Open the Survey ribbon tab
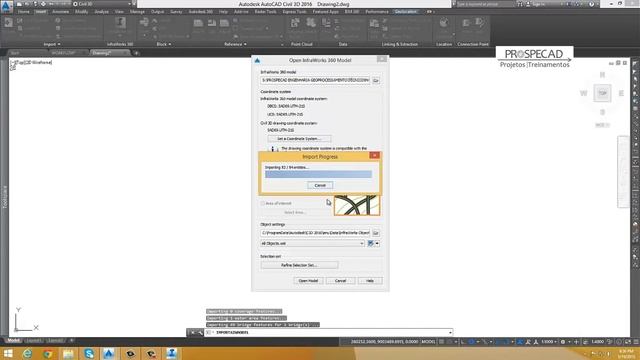Screen dimensions: 640x360 [176, 12]
